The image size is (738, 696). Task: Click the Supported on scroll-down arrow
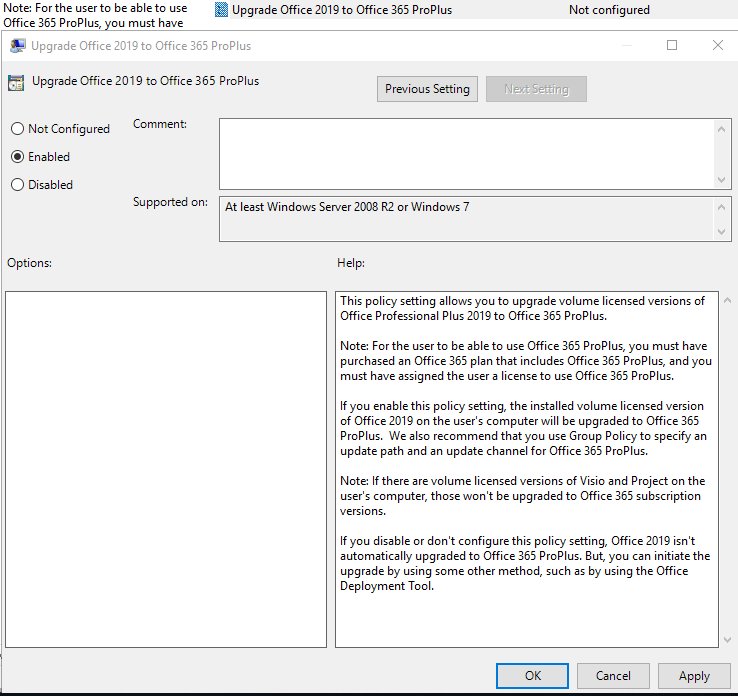point(722,232)
